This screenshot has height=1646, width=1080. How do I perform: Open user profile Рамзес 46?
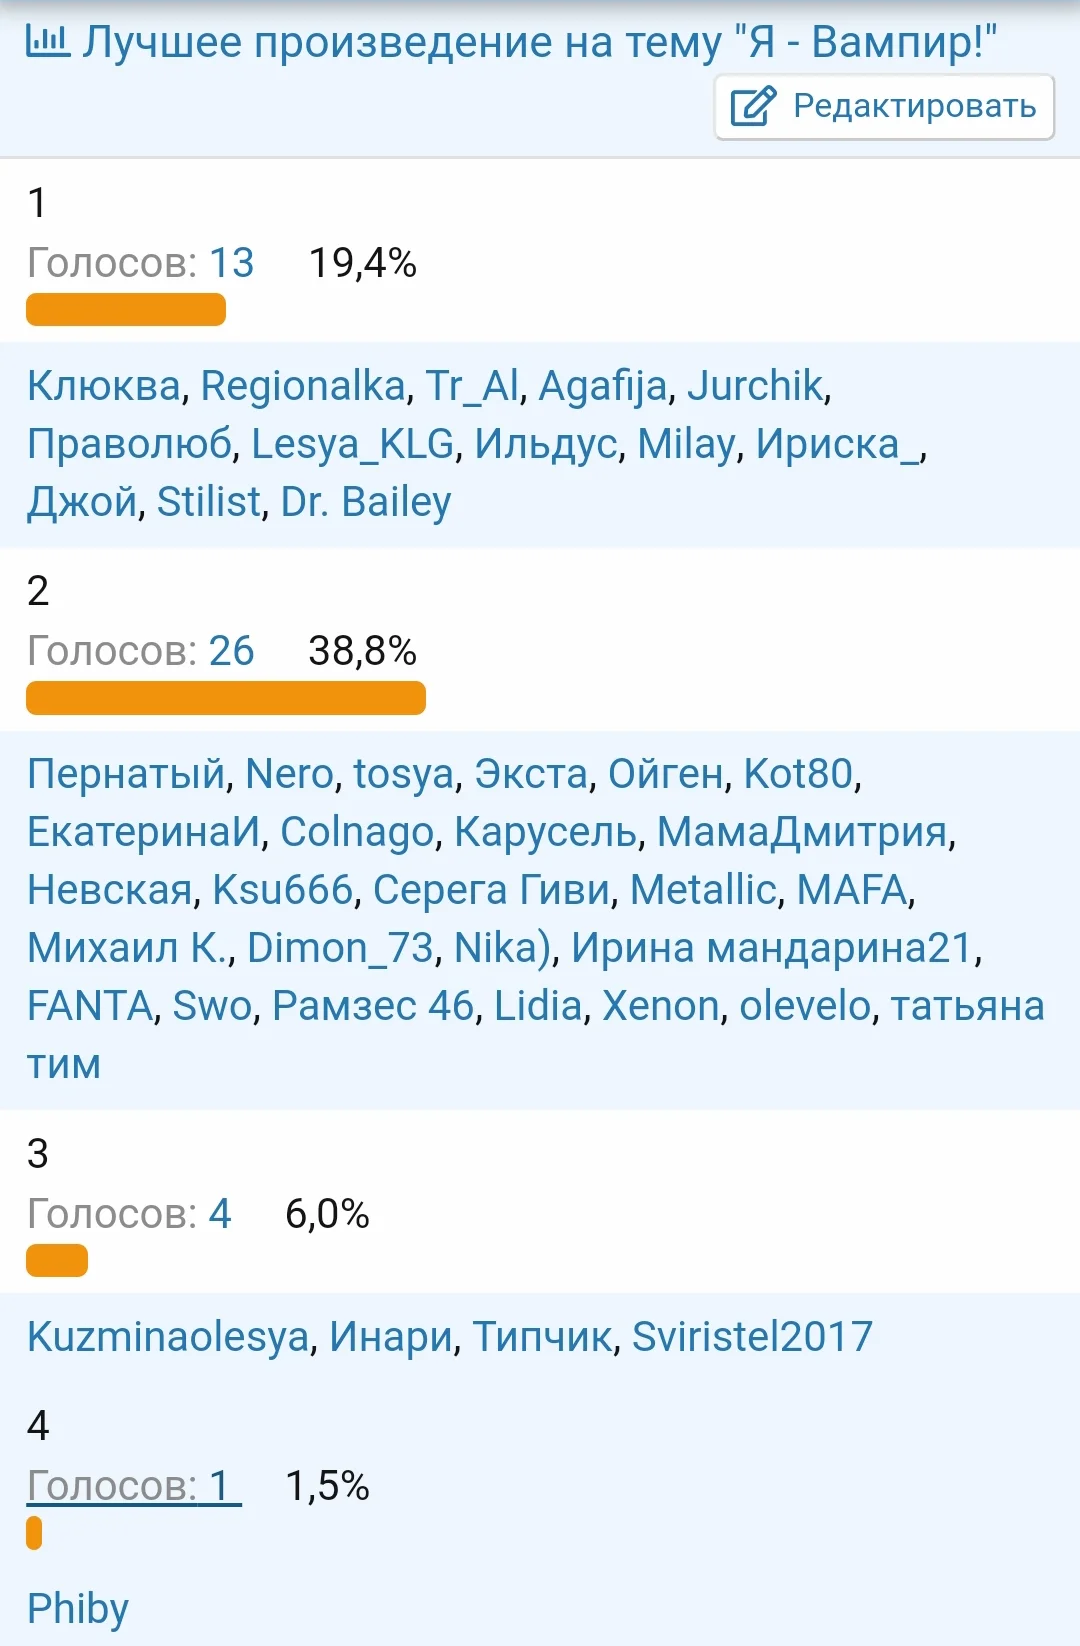click(373, 1006)
